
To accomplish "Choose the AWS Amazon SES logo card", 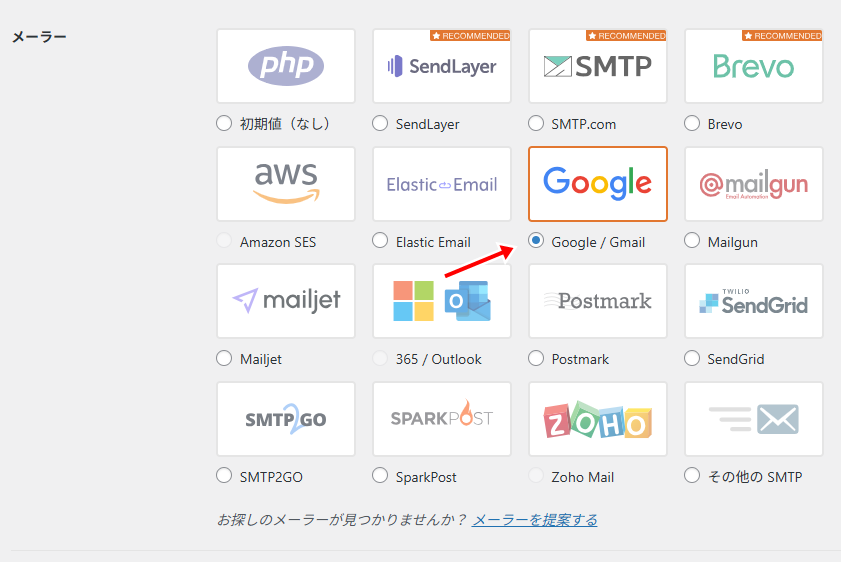I will 286,184.
